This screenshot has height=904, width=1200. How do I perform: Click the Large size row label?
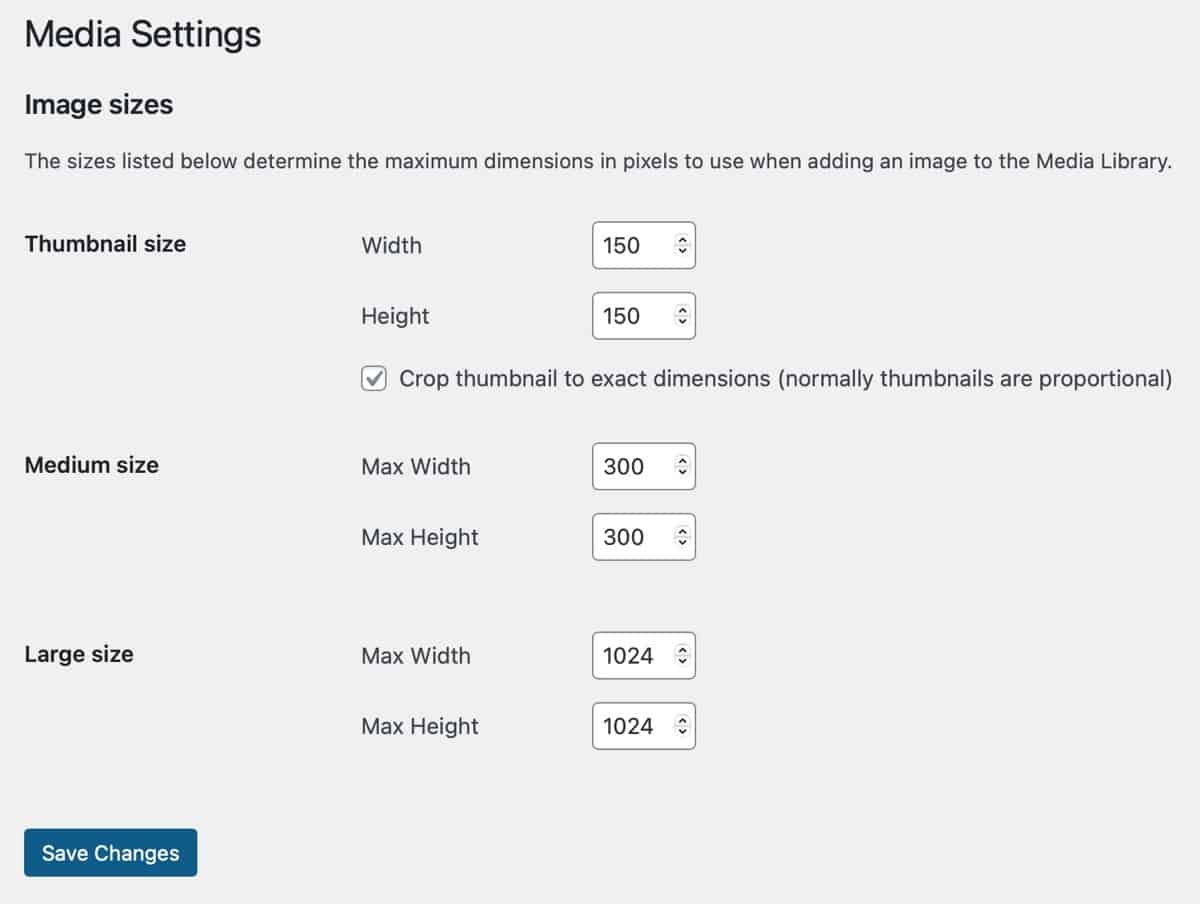click(79, 655)
